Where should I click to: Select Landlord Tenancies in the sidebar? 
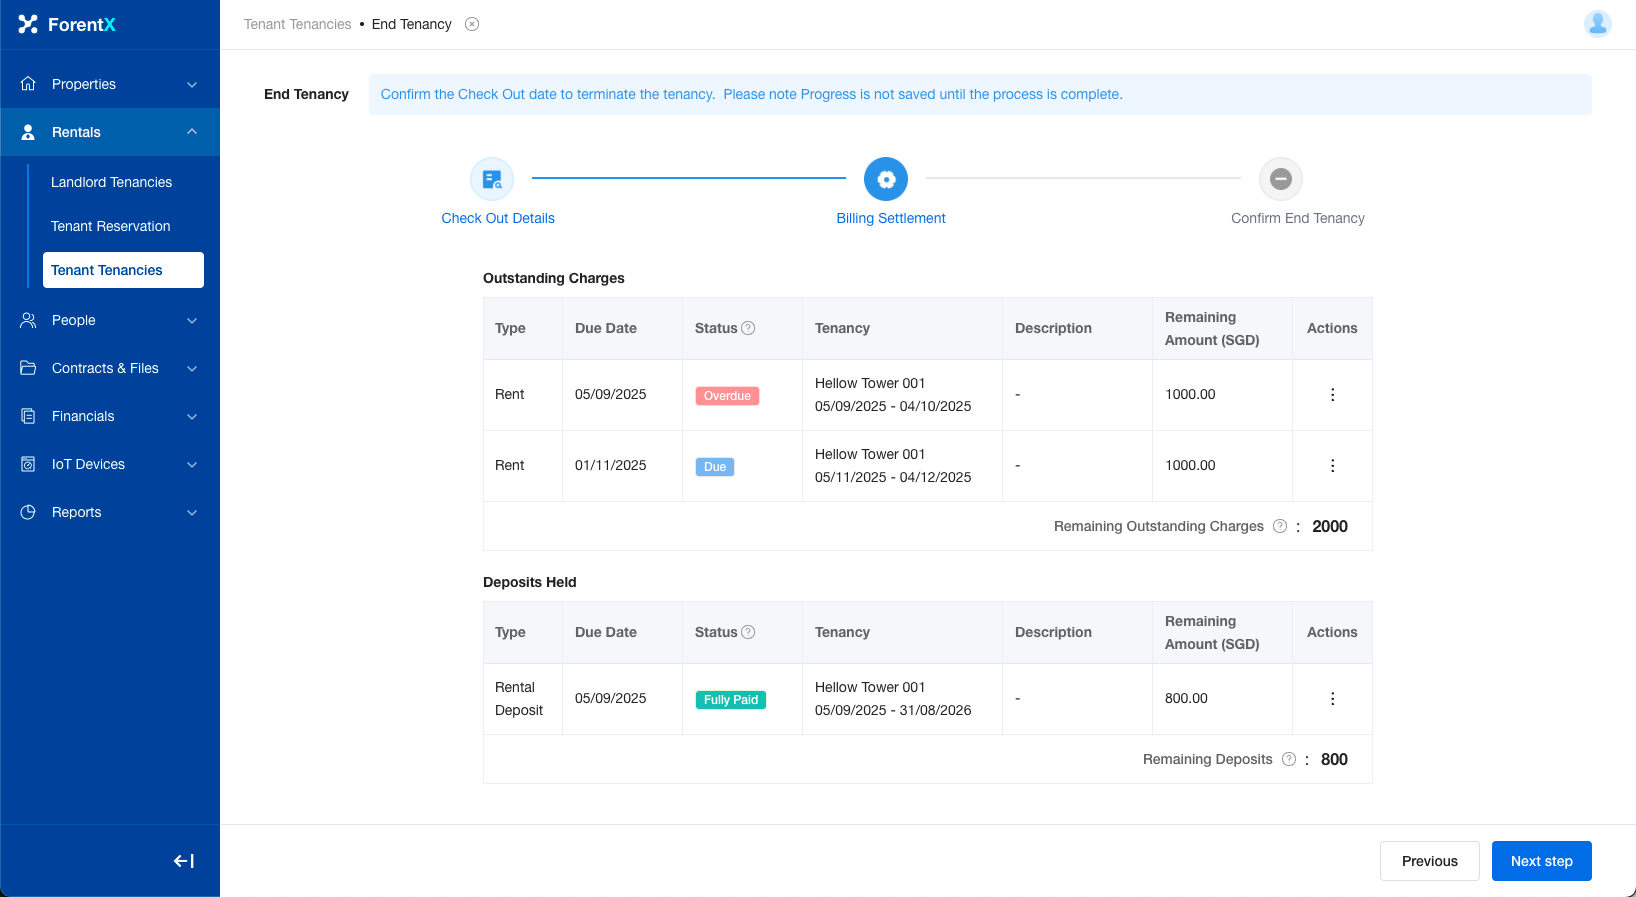(x=112, y=182)
